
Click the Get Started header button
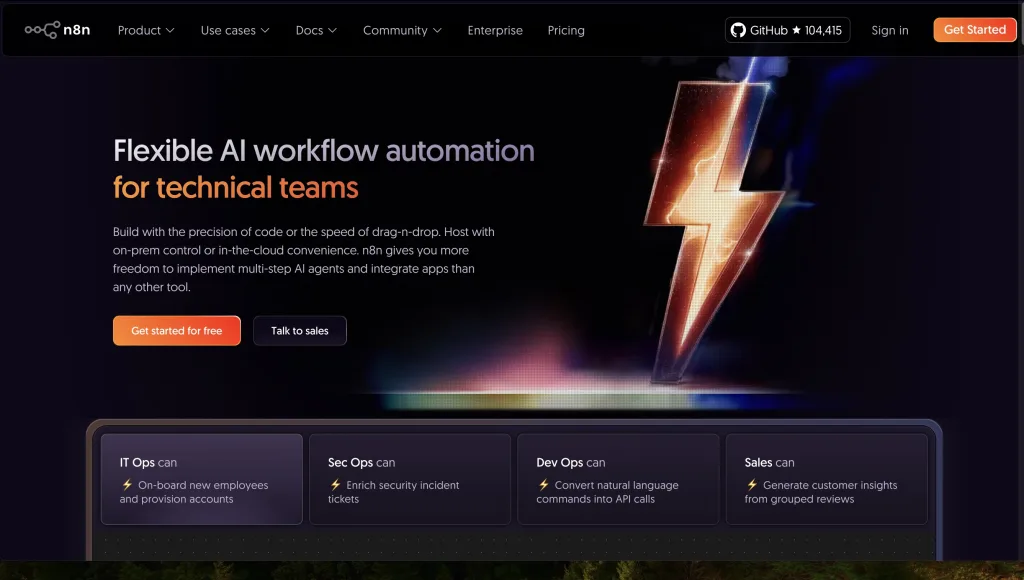click(x=975, y=30)
